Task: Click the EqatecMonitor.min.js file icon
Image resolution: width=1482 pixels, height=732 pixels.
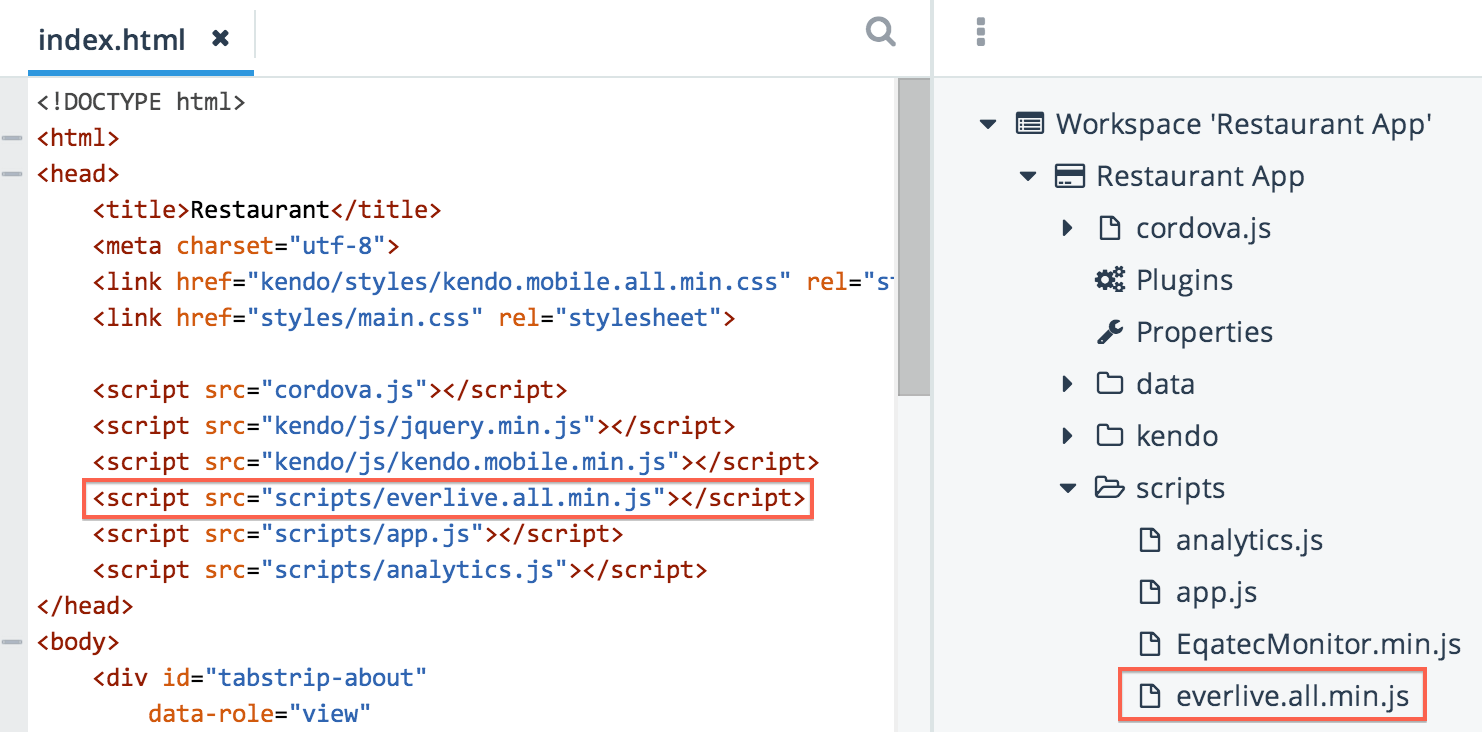Action: point(1150,644)
